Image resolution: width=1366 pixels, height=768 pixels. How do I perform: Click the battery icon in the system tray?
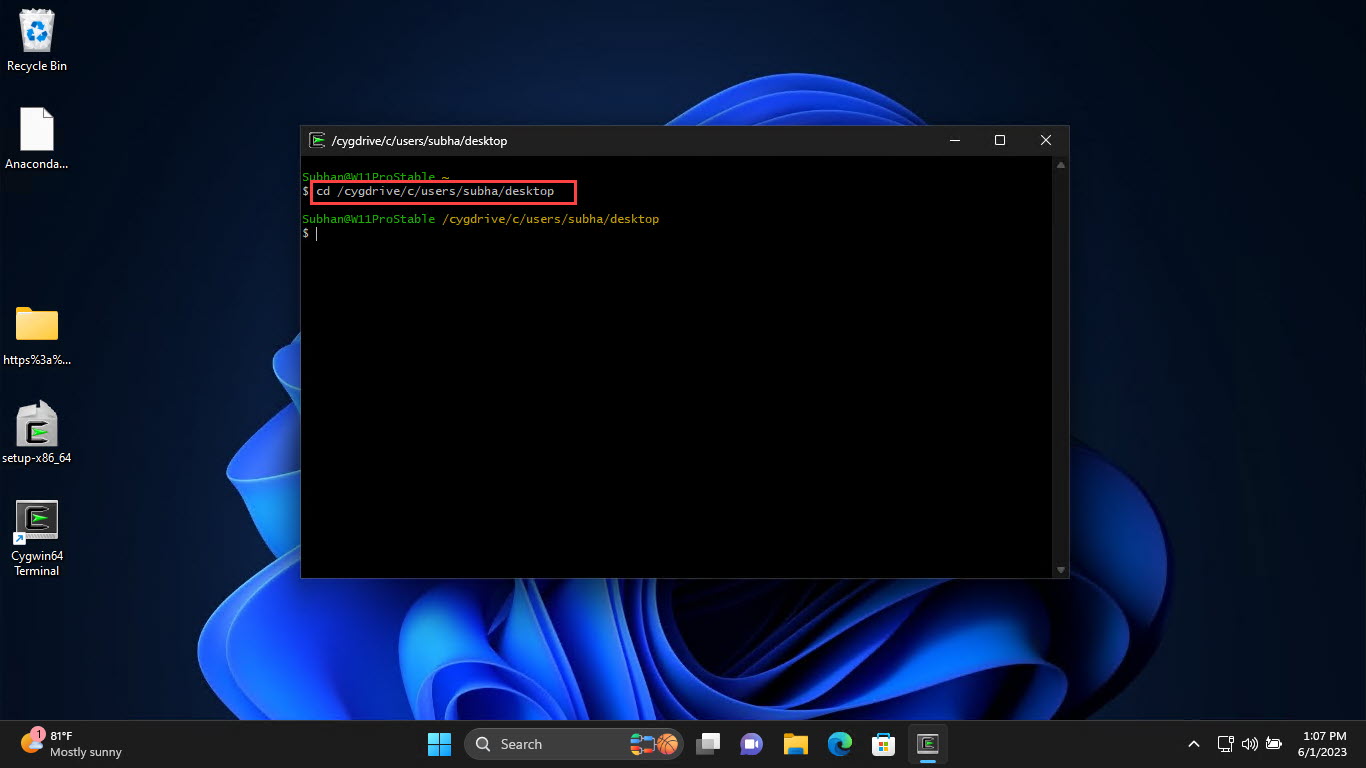click(1273, 744)
